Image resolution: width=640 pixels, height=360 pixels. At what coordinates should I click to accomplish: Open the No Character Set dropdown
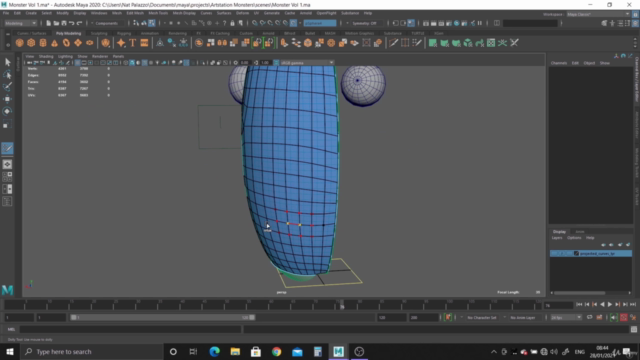click(482, 317)
